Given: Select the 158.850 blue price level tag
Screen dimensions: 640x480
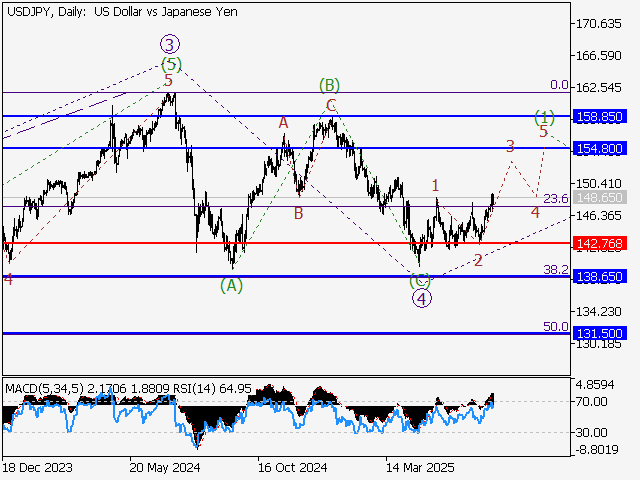Looking at the screenshot, I should 602,117.
